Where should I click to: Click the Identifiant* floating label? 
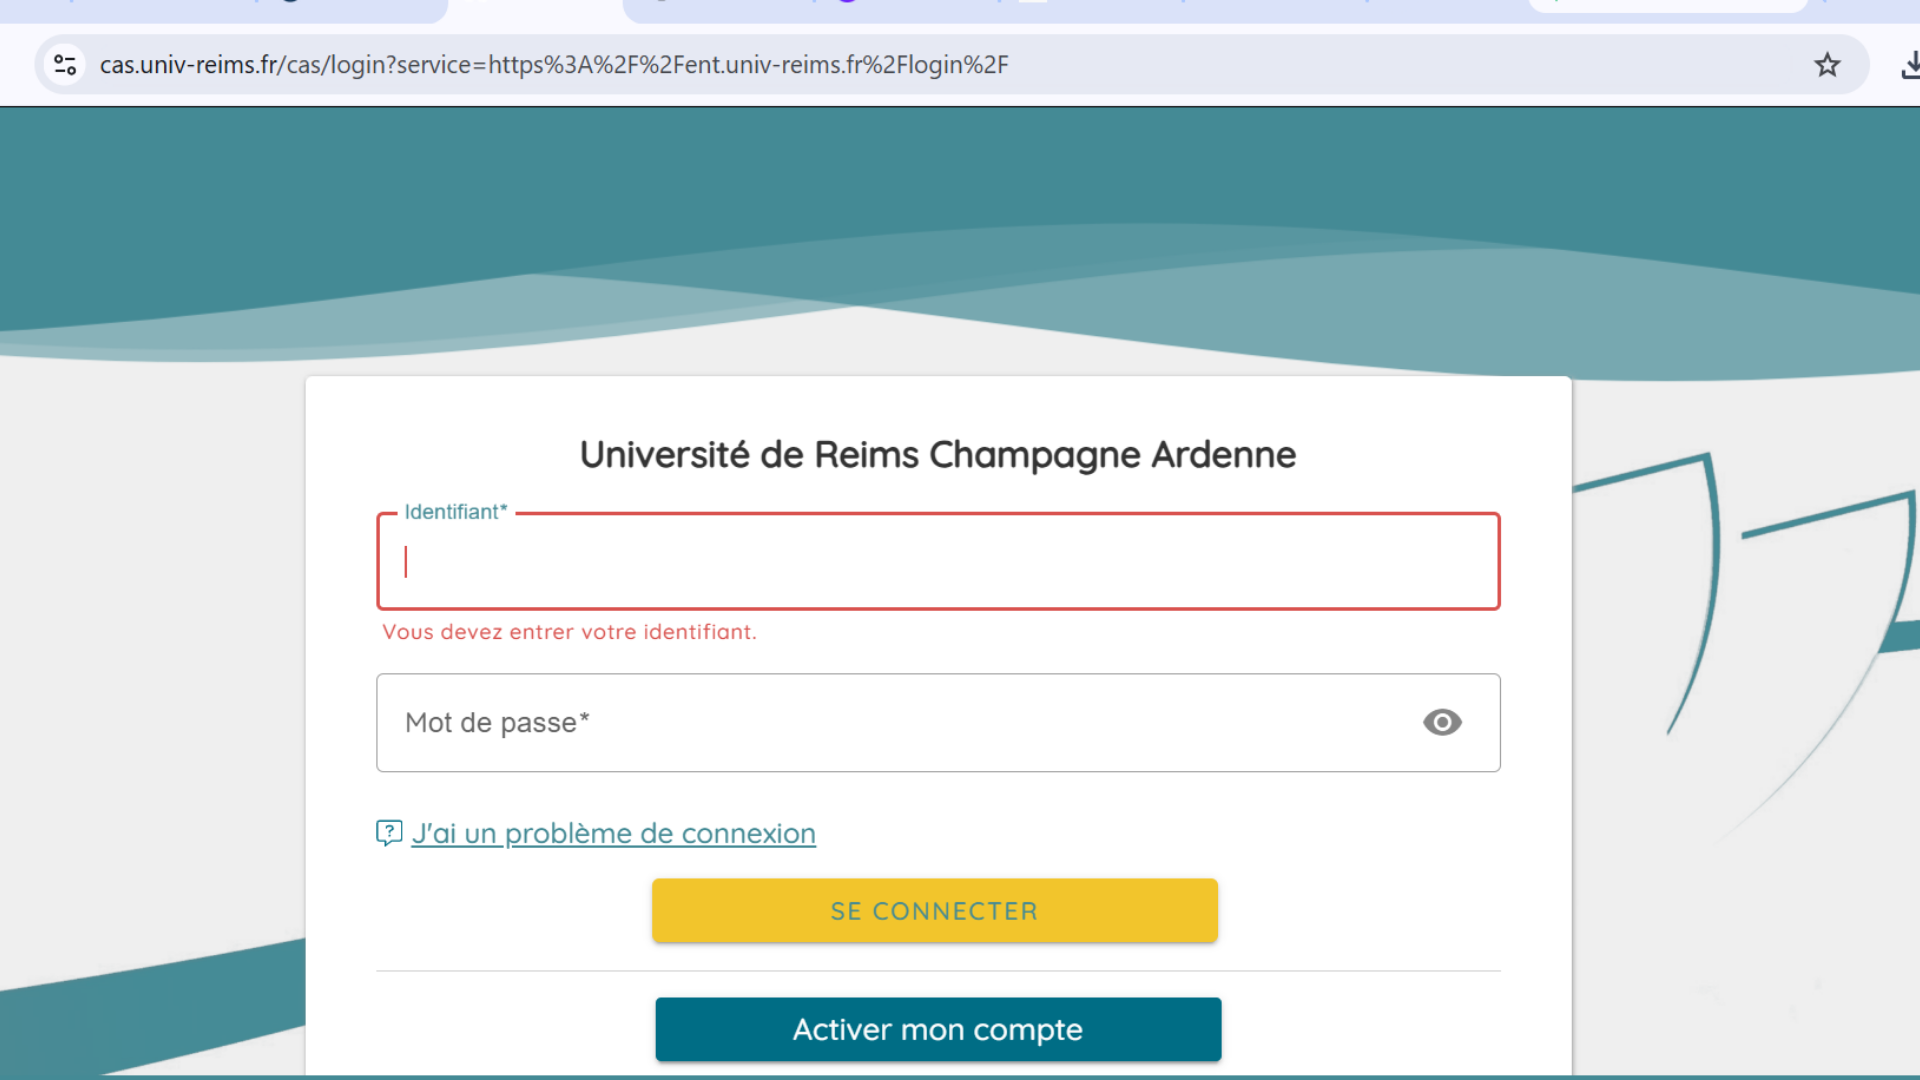coord(456,512)
